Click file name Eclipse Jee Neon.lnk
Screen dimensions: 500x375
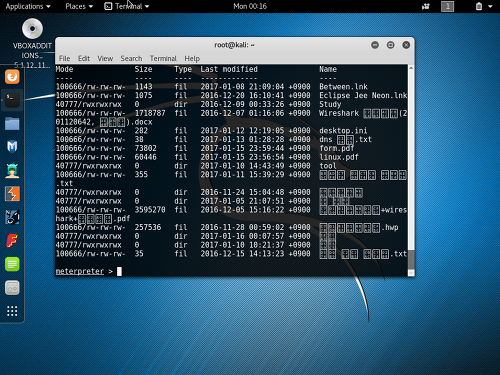click(x=363, y=96)
